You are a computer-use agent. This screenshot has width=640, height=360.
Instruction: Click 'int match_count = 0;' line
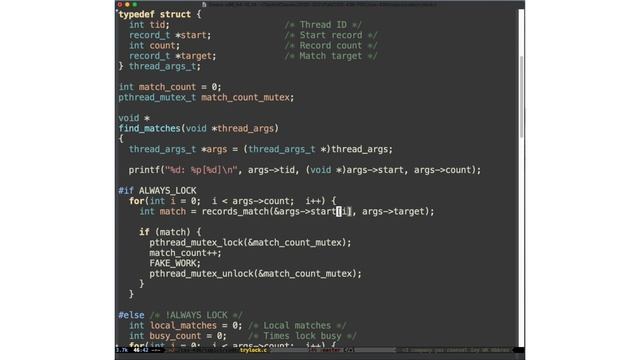click(170, 87)
